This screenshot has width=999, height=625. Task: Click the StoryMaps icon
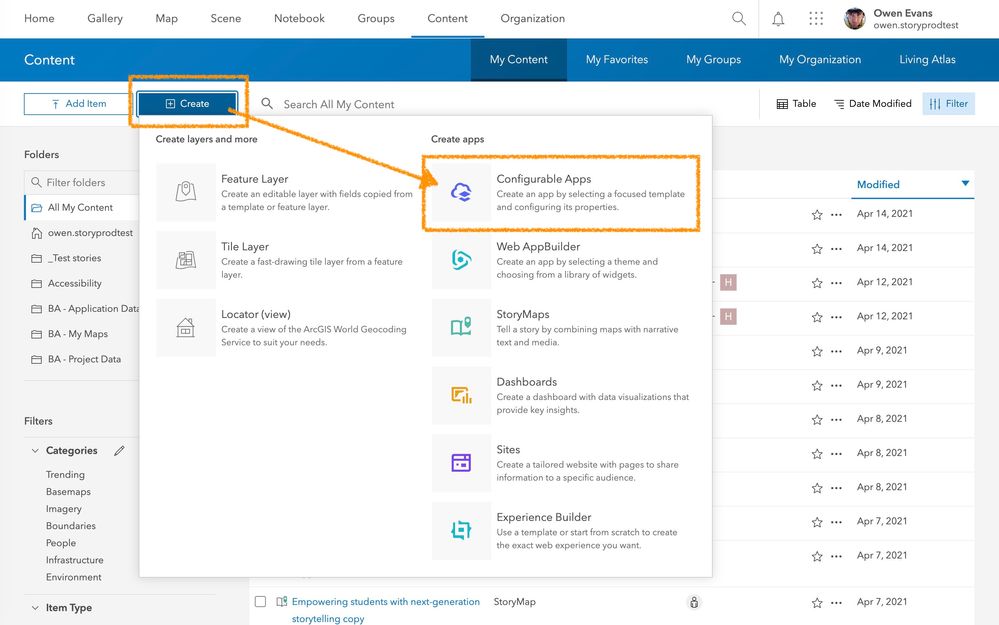(x=461, y=327)
